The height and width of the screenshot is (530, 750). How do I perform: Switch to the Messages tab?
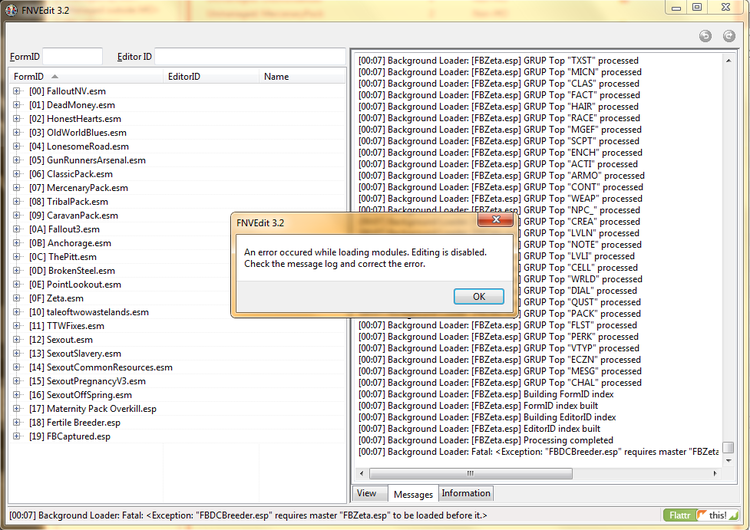coord(413,494)
